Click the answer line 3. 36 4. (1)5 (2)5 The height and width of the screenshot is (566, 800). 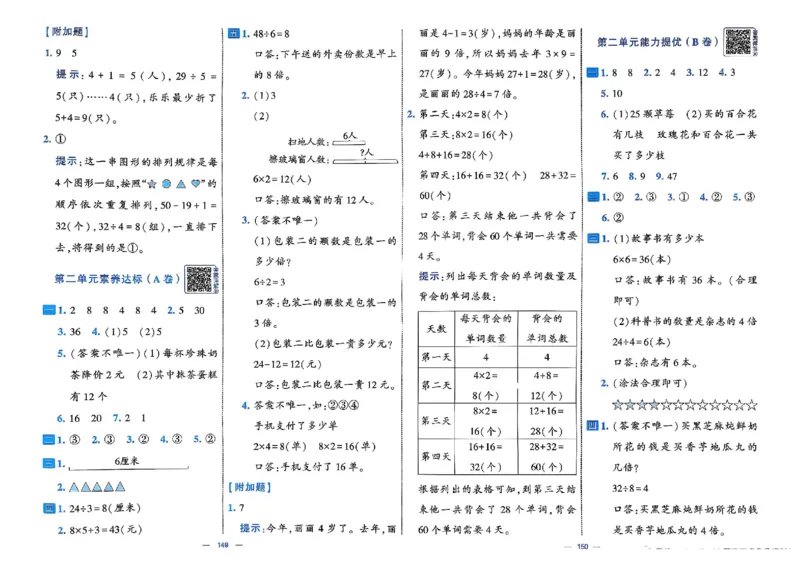110,332
